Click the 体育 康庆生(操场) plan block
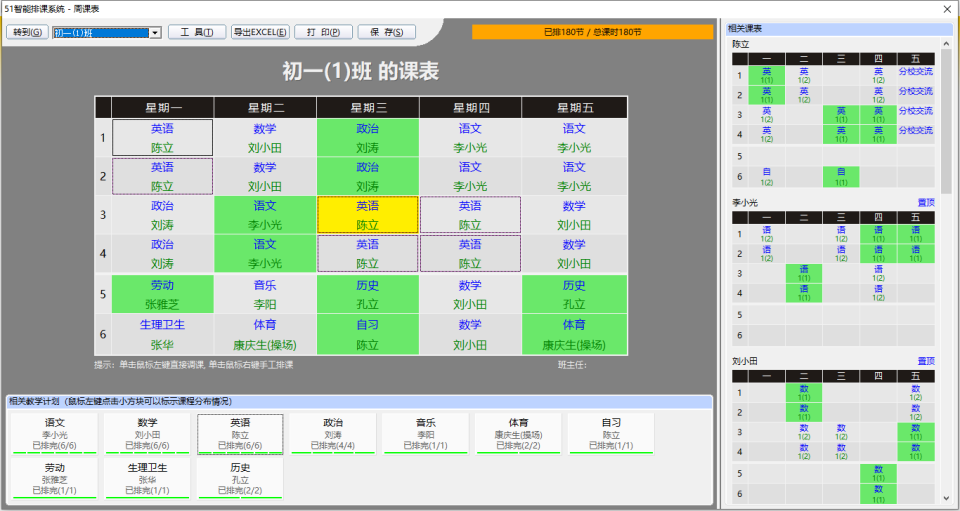This screenshot has width=960, height=511. pos(519,434)
